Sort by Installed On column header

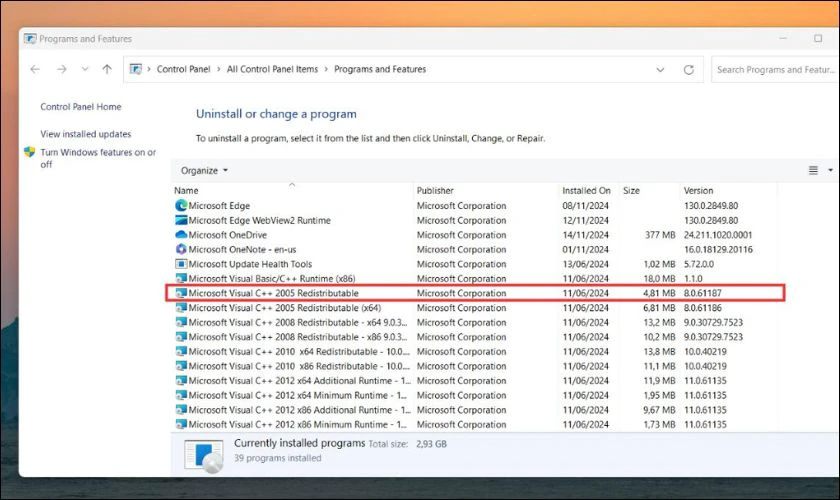[586, 190]
